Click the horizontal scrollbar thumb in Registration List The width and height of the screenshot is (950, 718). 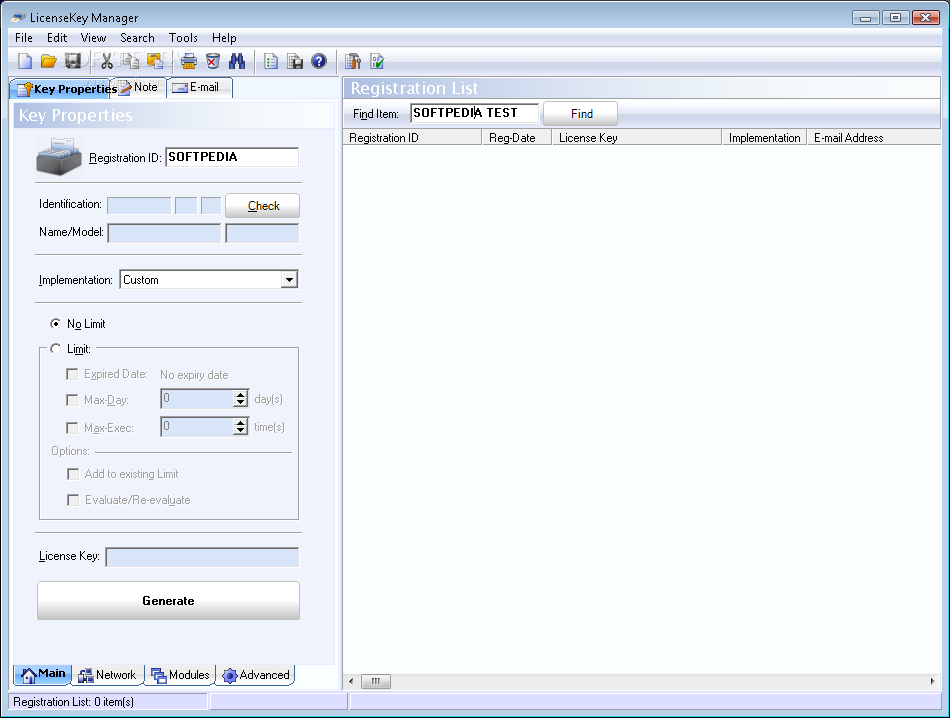376,681
